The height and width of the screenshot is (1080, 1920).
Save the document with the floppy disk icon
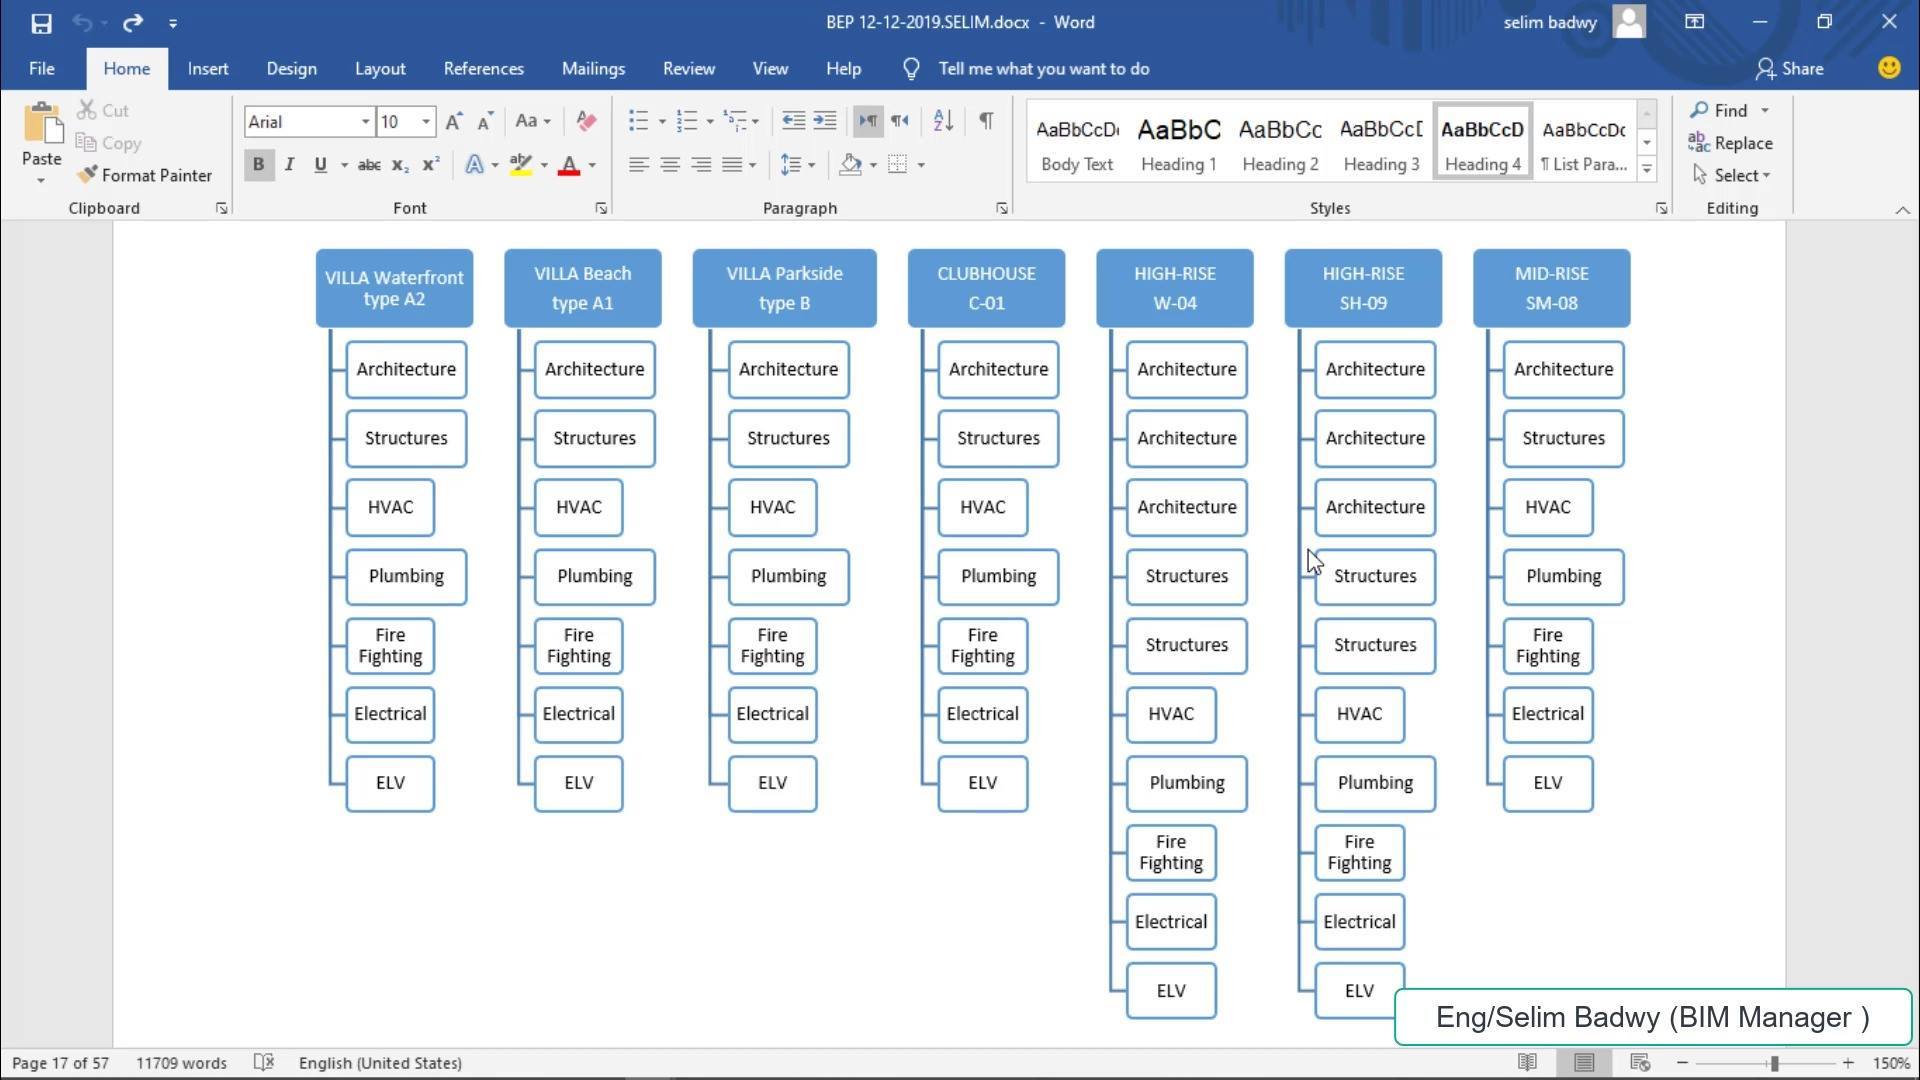click(41, 22)
